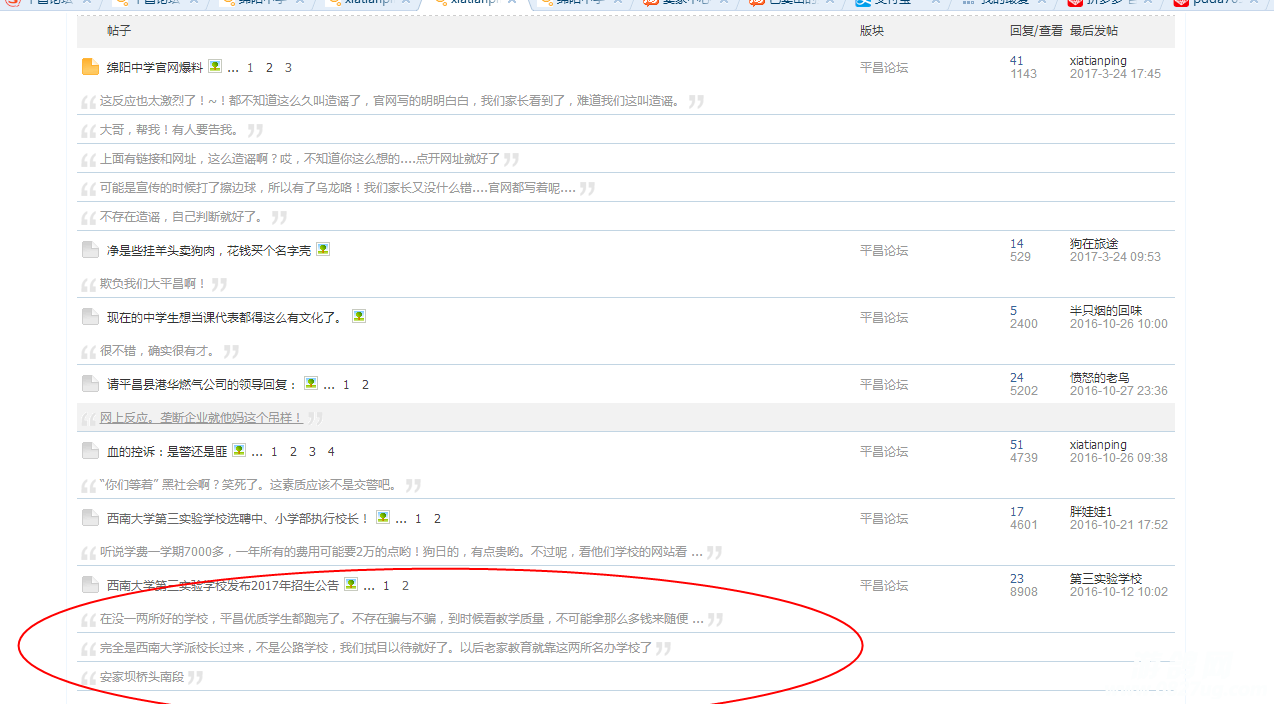Click the page icon beside 西南大学第三实验学校选聘 thread
The width and height of the screenshot is (1274, 704).
coord(90,518)
